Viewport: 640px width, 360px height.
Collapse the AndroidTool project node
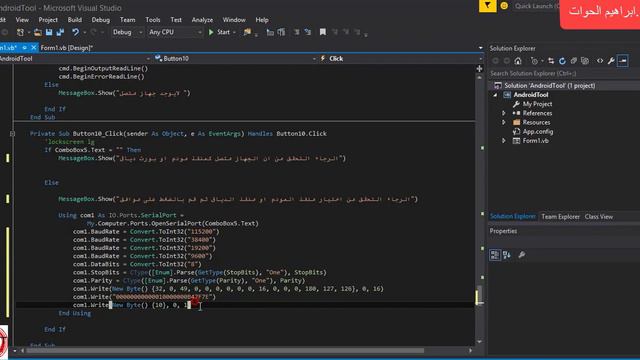[496, 95]
